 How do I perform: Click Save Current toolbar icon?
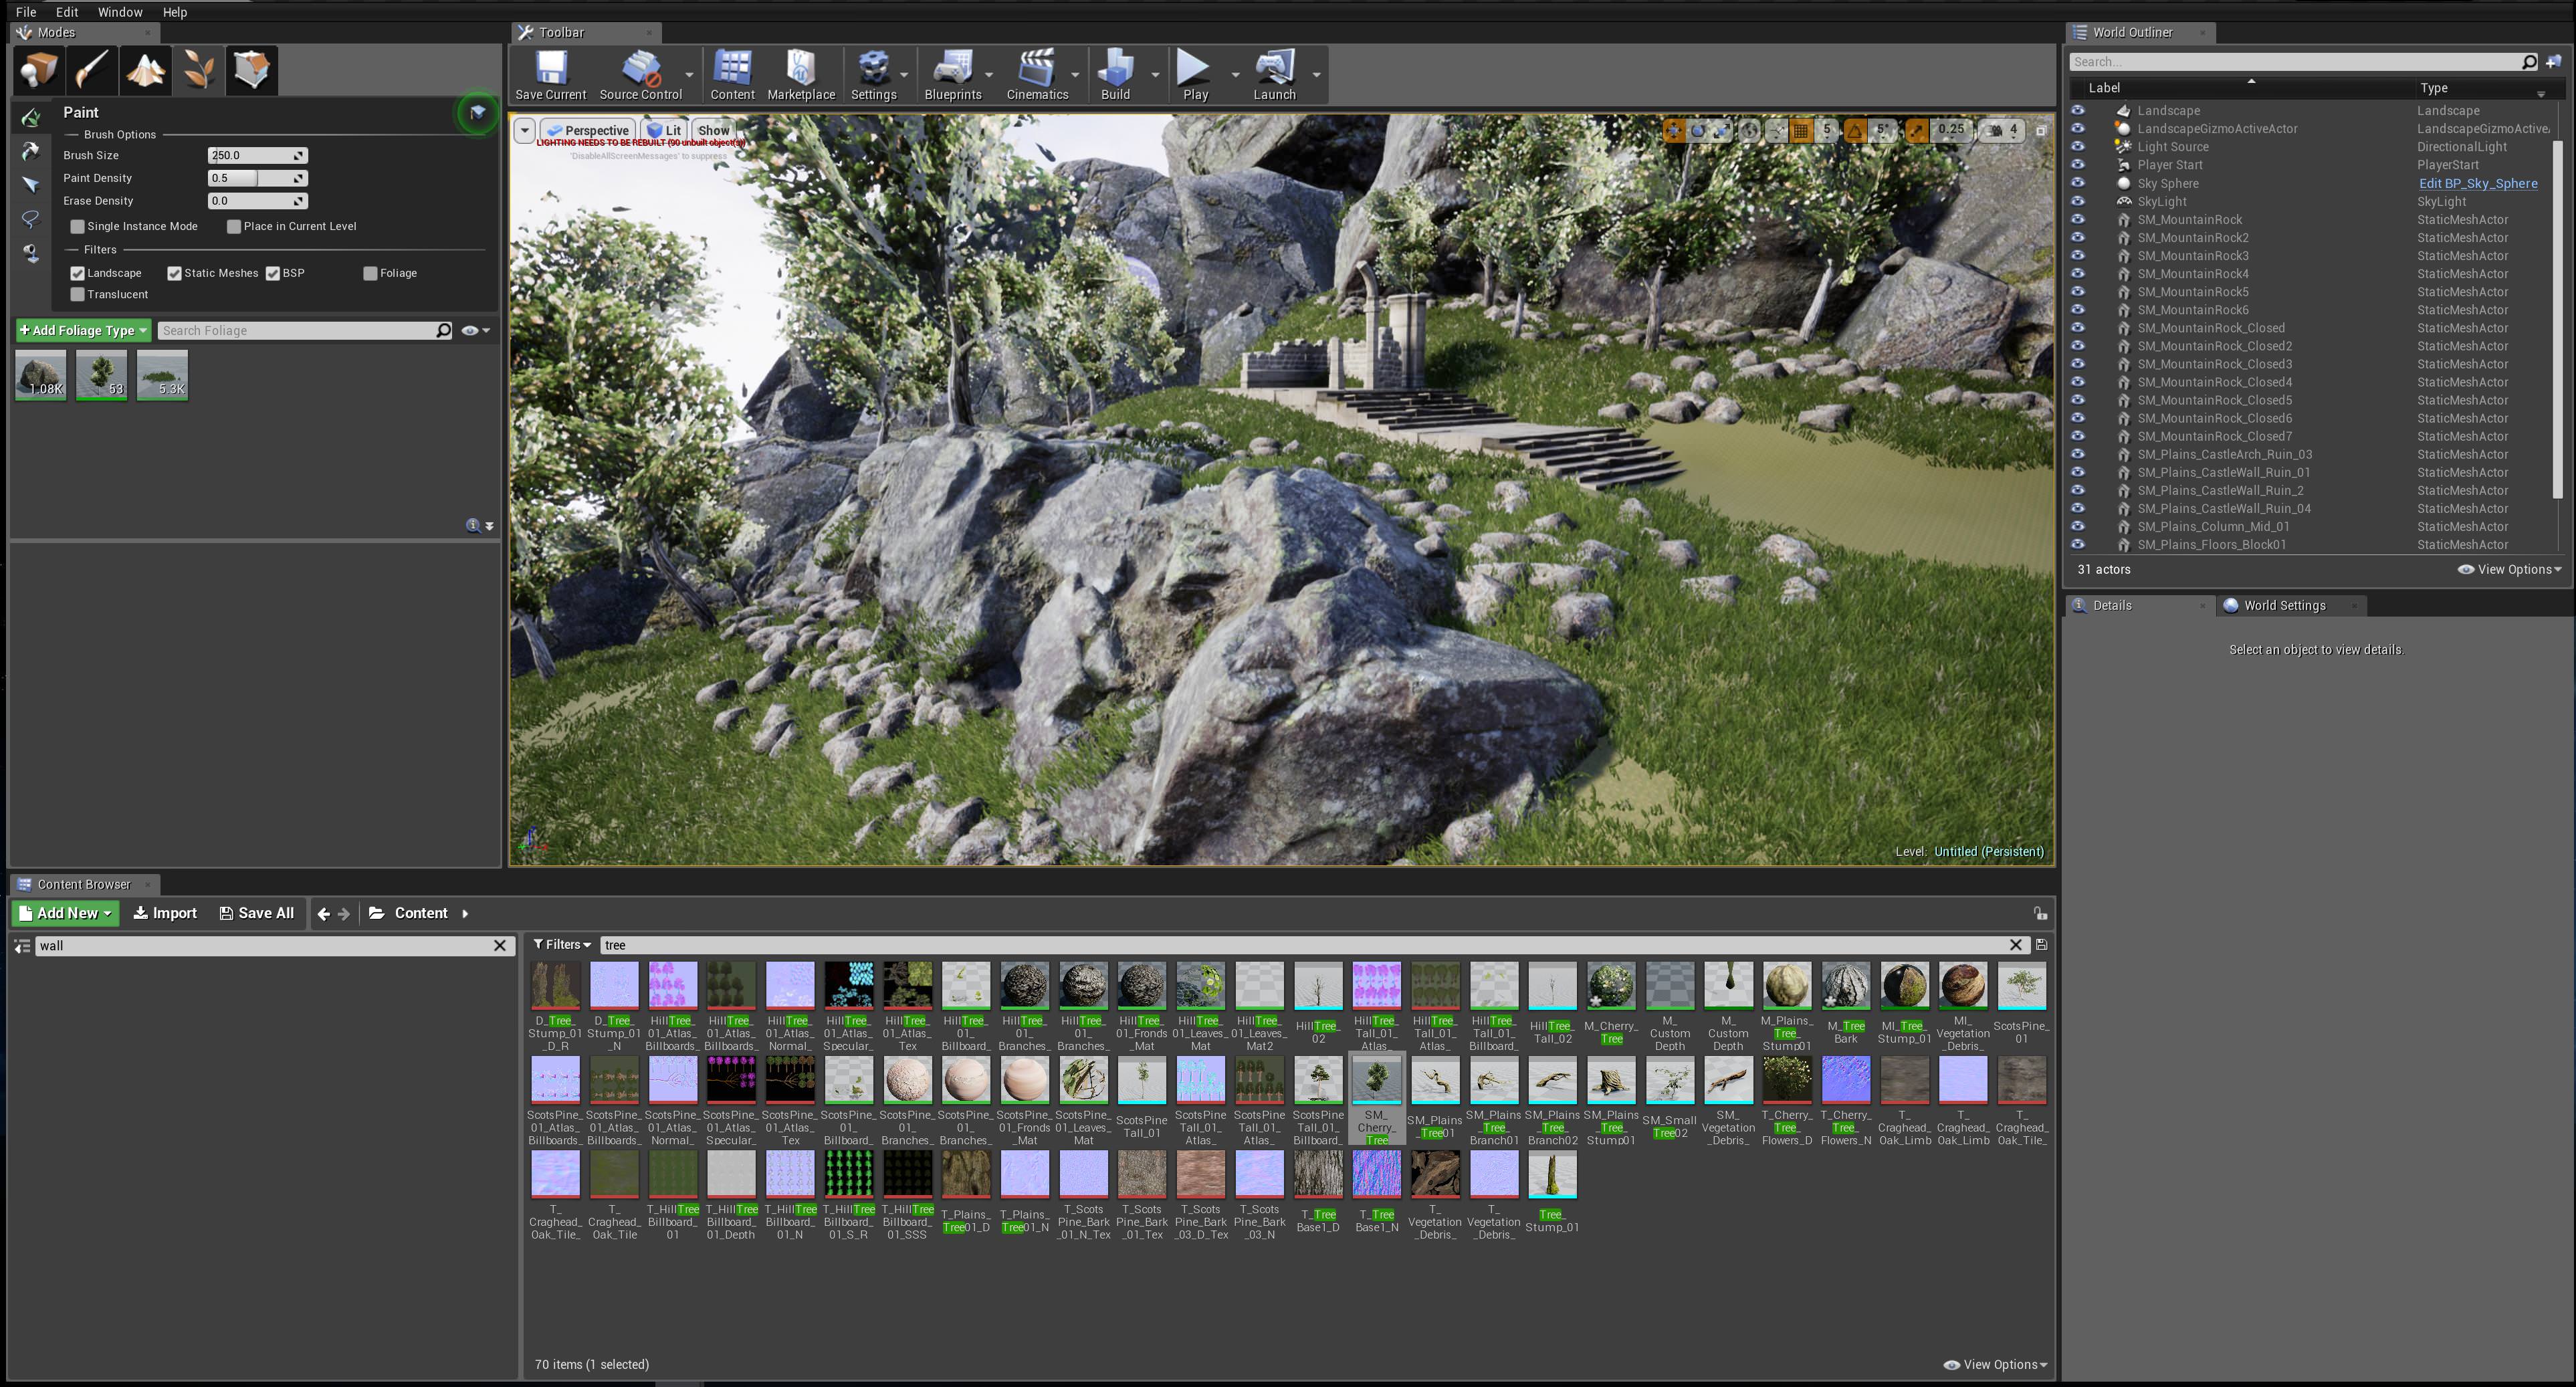pyautogui.click(x=551, y=75)
